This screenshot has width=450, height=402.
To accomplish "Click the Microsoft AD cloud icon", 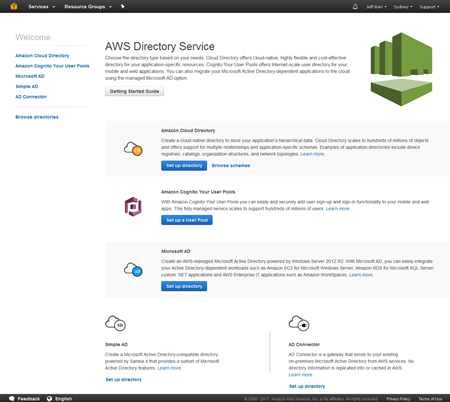I will tap(133, 269).
